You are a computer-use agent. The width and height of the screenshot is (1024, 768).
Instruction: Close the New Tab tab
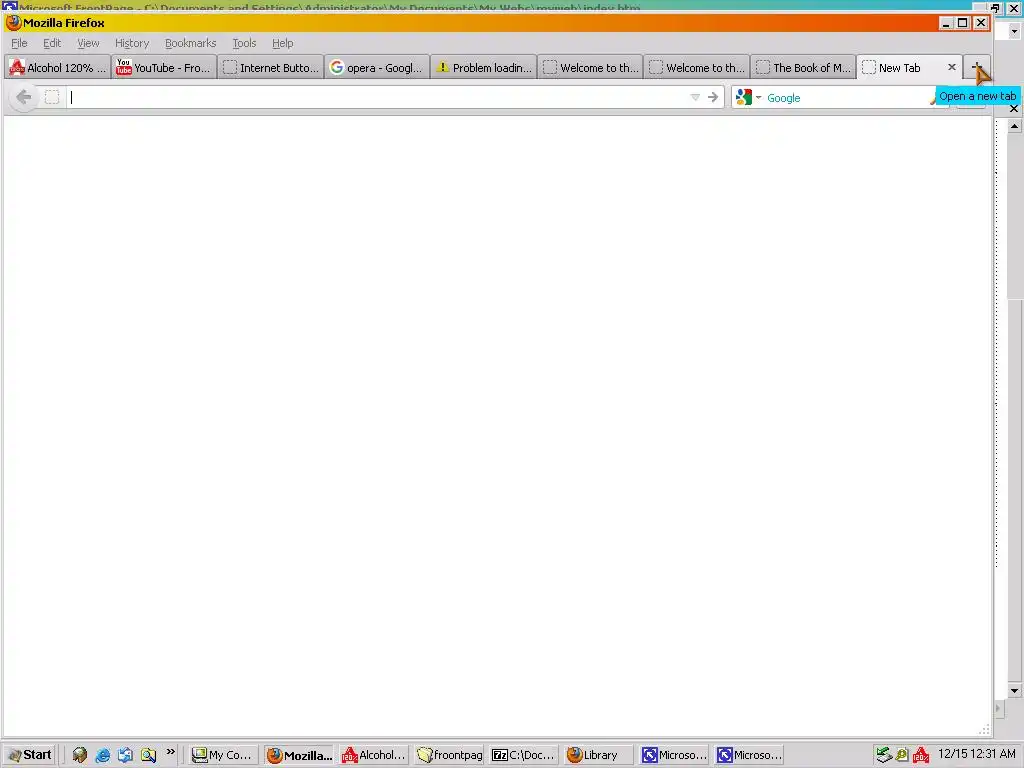952,67
